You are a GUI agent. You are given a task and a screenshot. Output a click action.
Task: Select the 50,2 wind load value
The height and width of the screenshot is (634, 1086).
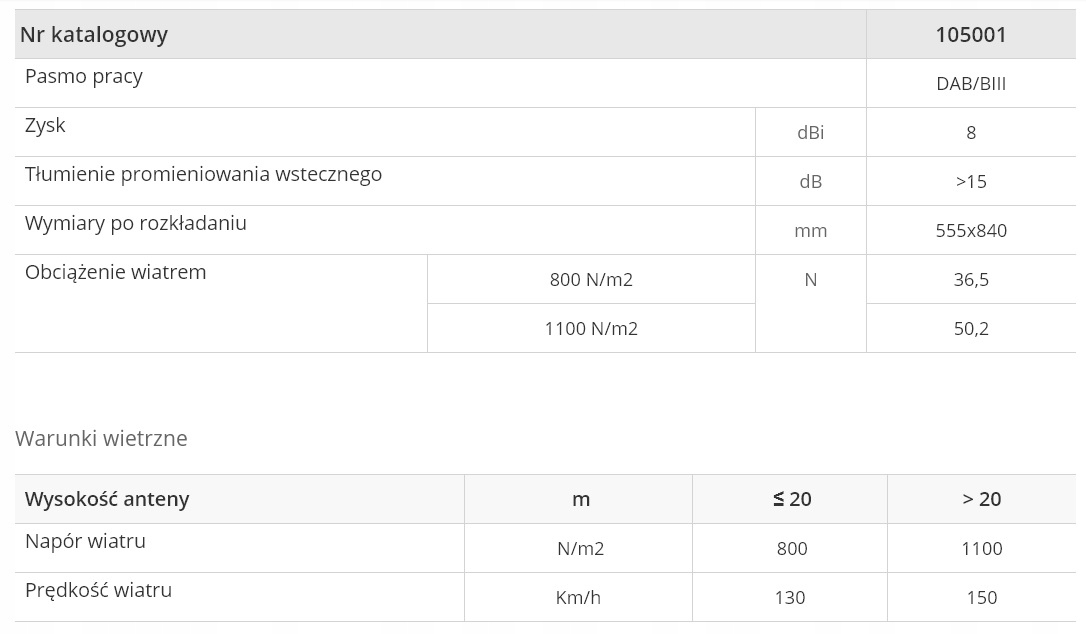[x=970, y=329]
